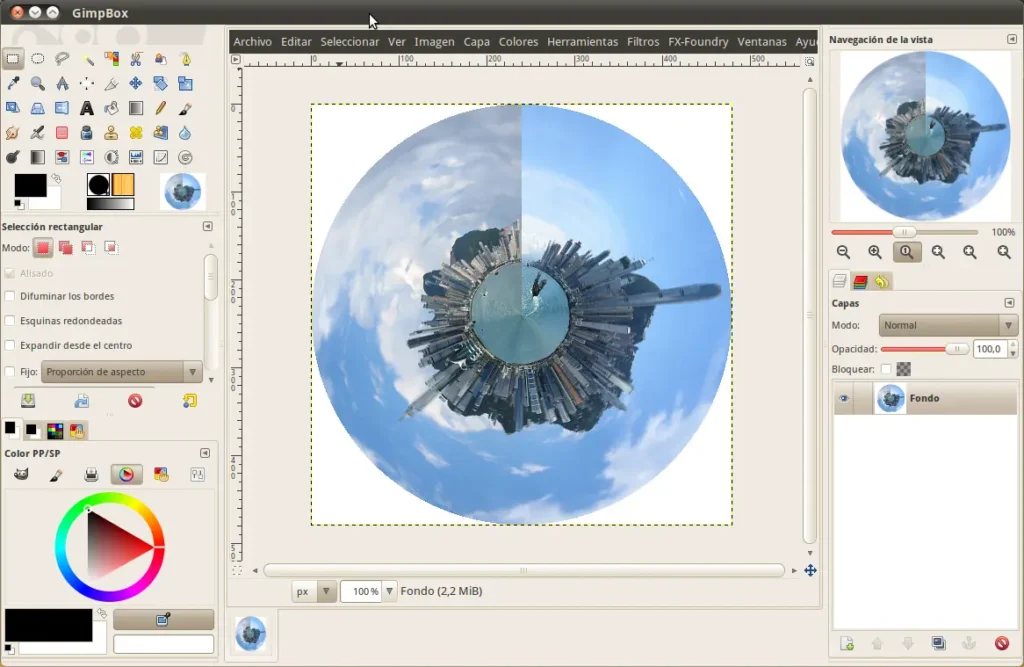The width and height of the screenshot is (1024, 667).
Task: Toggle 'Expandir desde el centro' checkbox
Action: [11, 345]
